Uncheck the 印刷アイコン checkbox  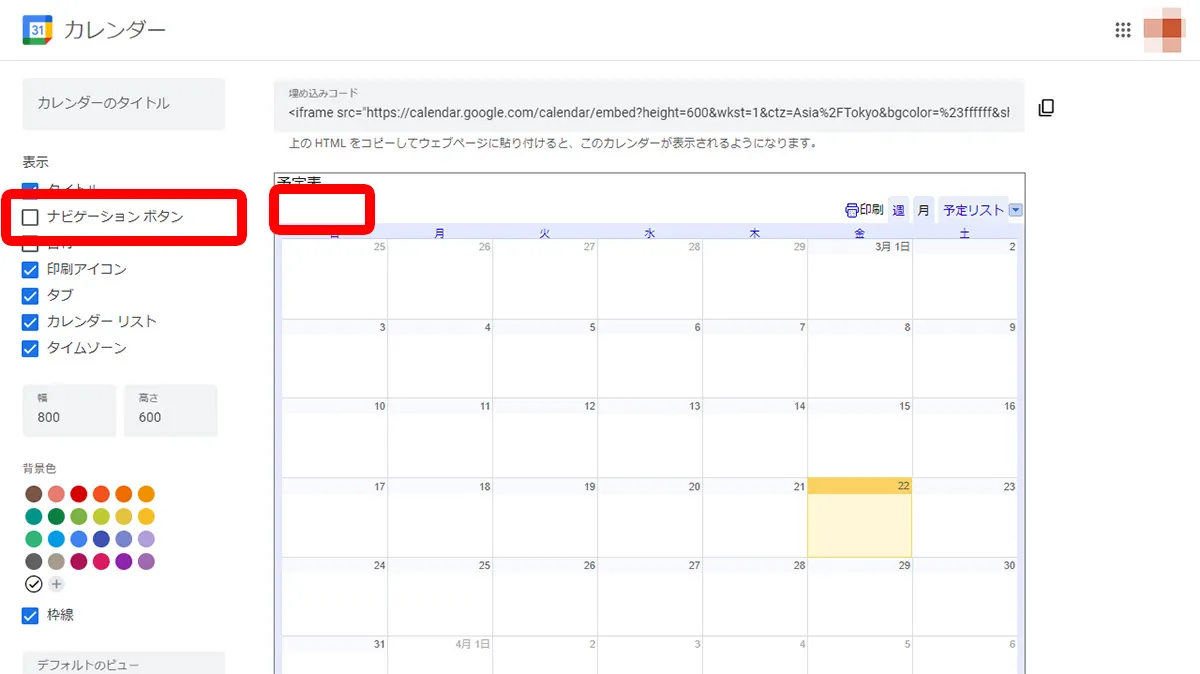pos(31,269)
